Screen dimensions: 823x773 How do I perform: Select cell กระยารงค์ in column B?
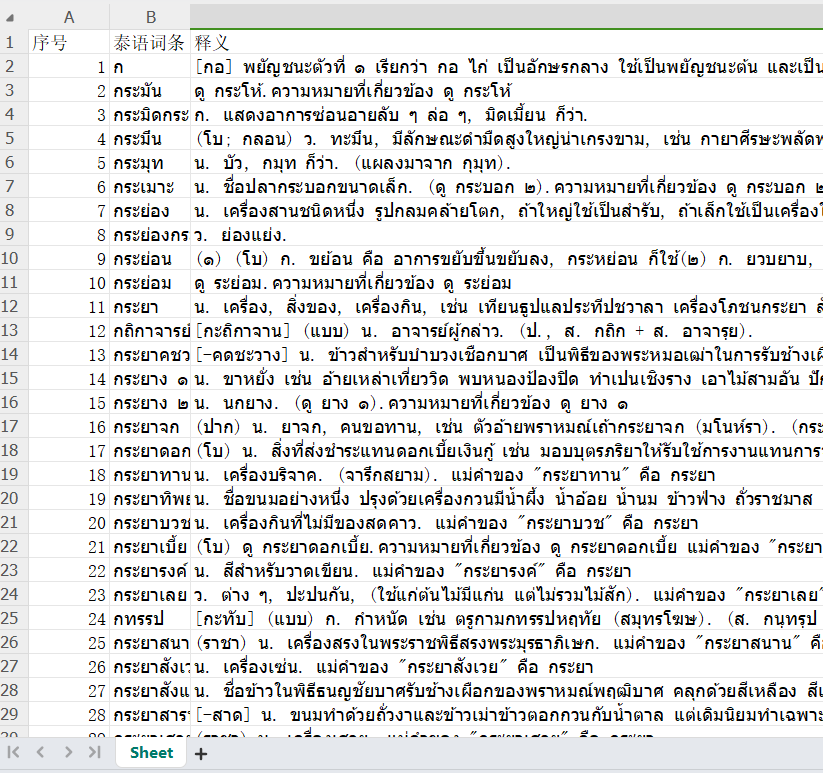coord(150,570)
